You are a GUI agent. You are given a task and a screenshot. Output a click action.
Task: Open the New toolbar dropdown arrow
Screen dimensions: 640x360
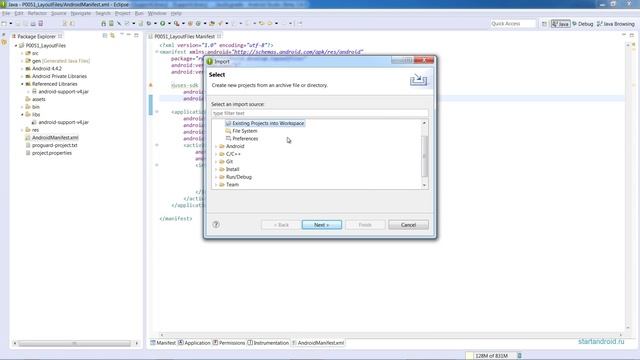click(11, 24)
